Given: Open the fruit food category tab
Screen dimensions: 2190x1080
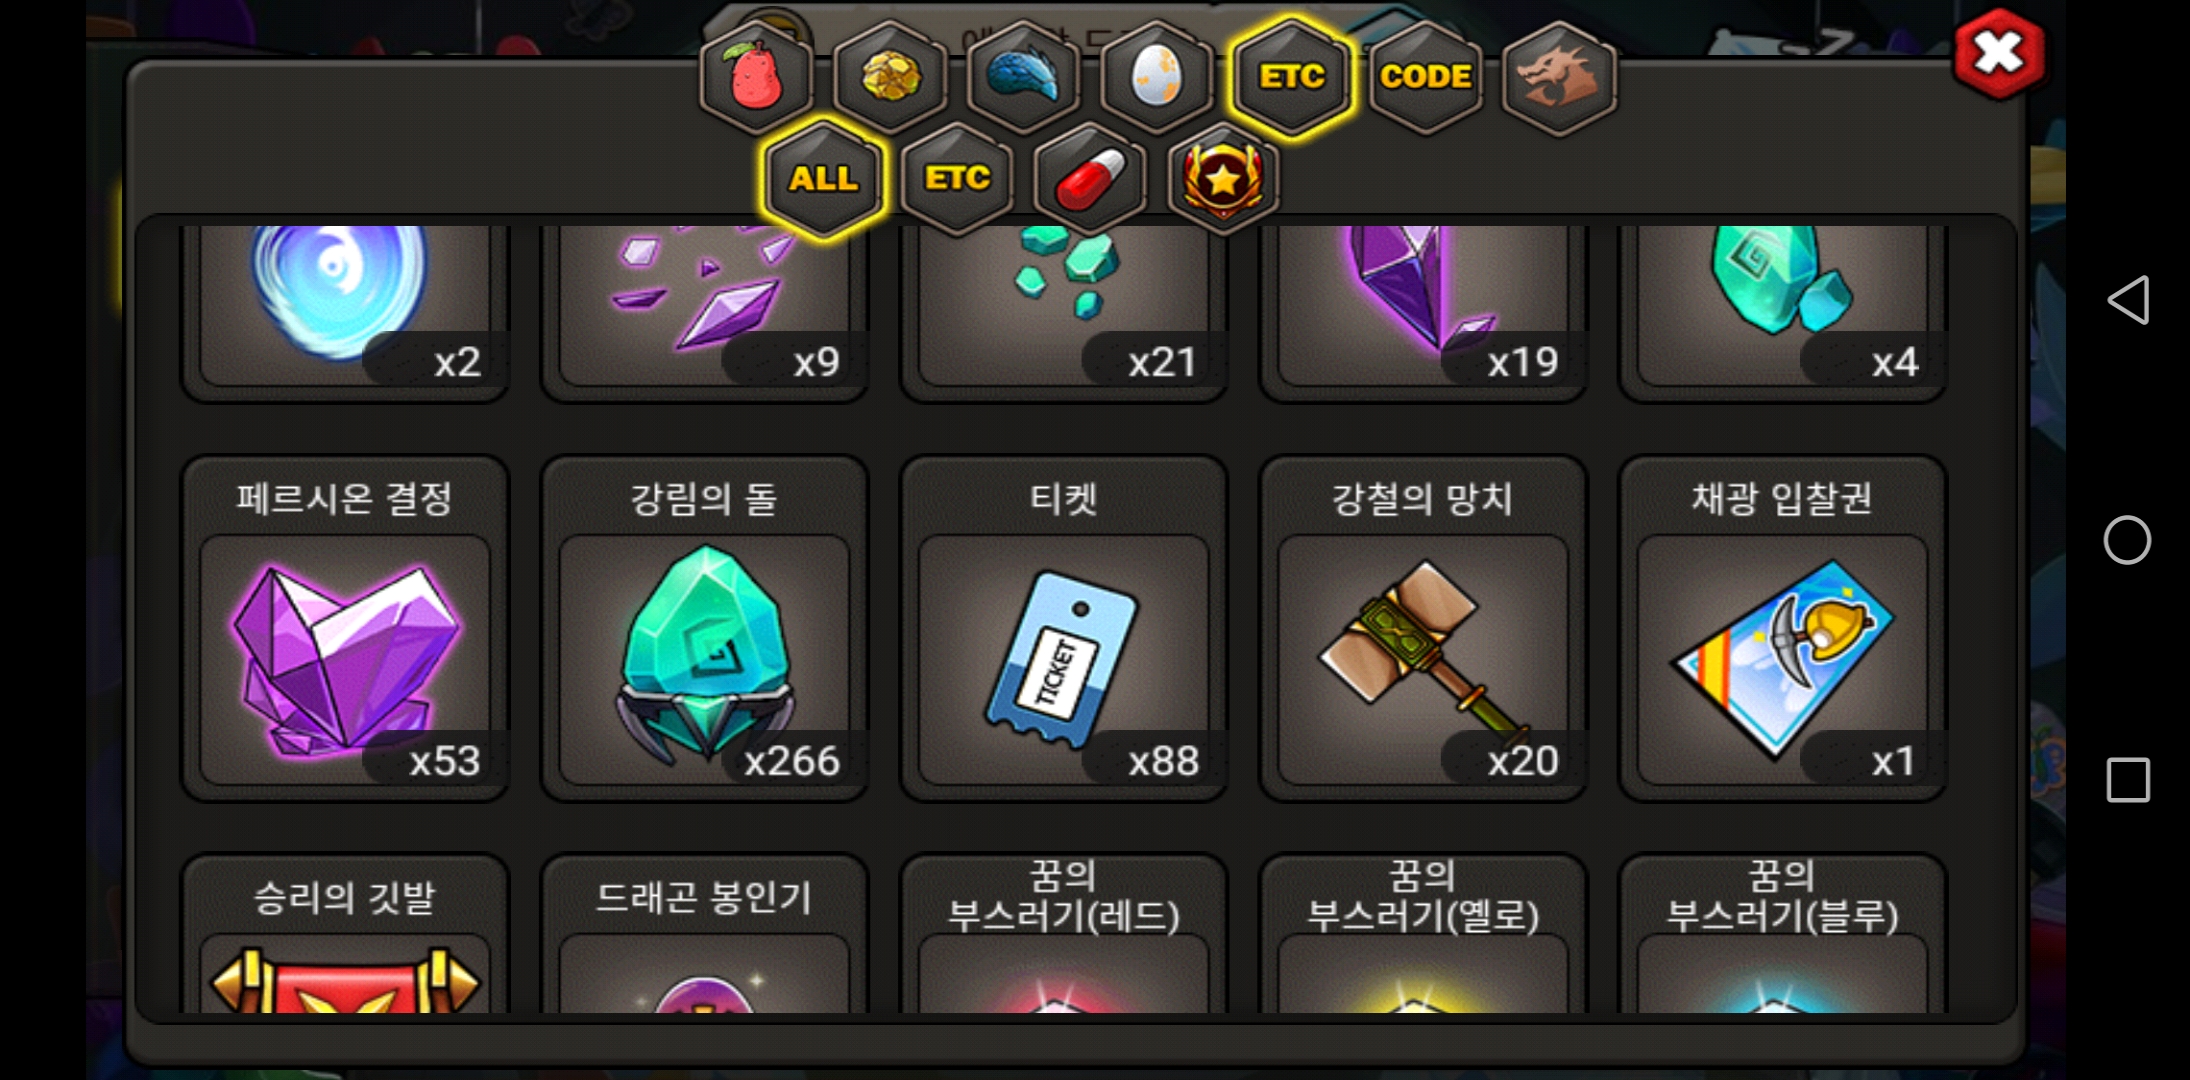Looking at the screenshot, I should click(757, 76).
